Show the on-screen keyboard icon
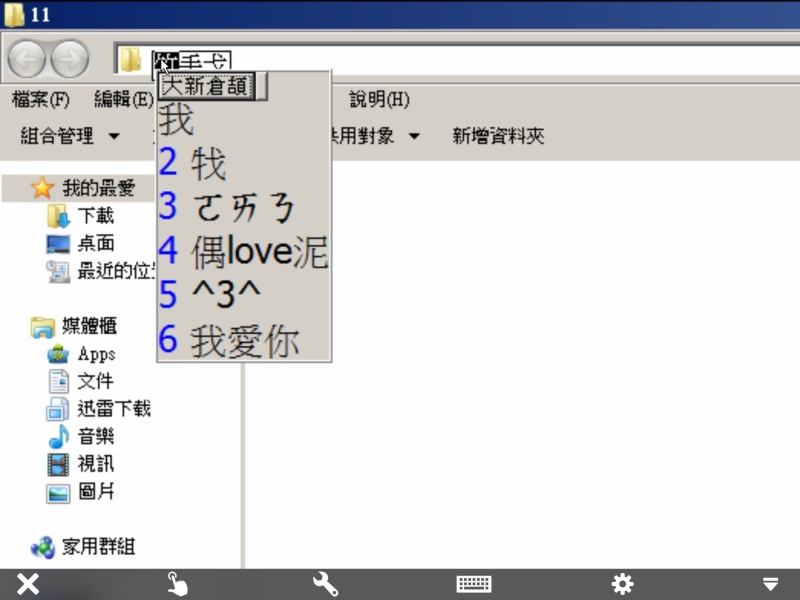 coord(473,584)
